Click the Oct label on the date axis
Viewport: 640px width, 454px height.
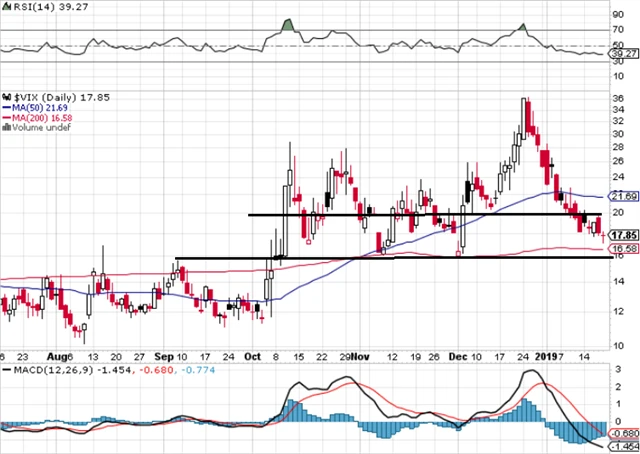(256, 357)
